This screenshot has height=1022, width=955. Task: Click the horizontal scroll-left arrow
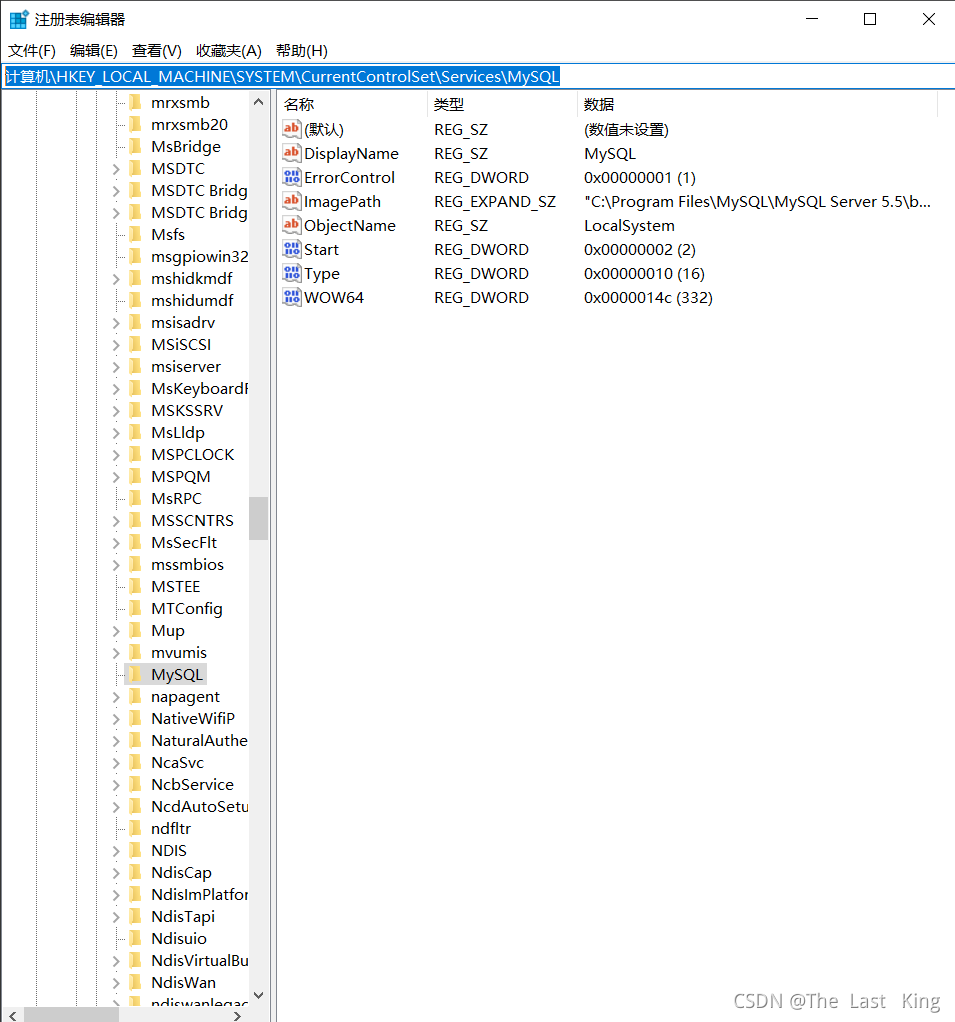tap(13, 1015)
